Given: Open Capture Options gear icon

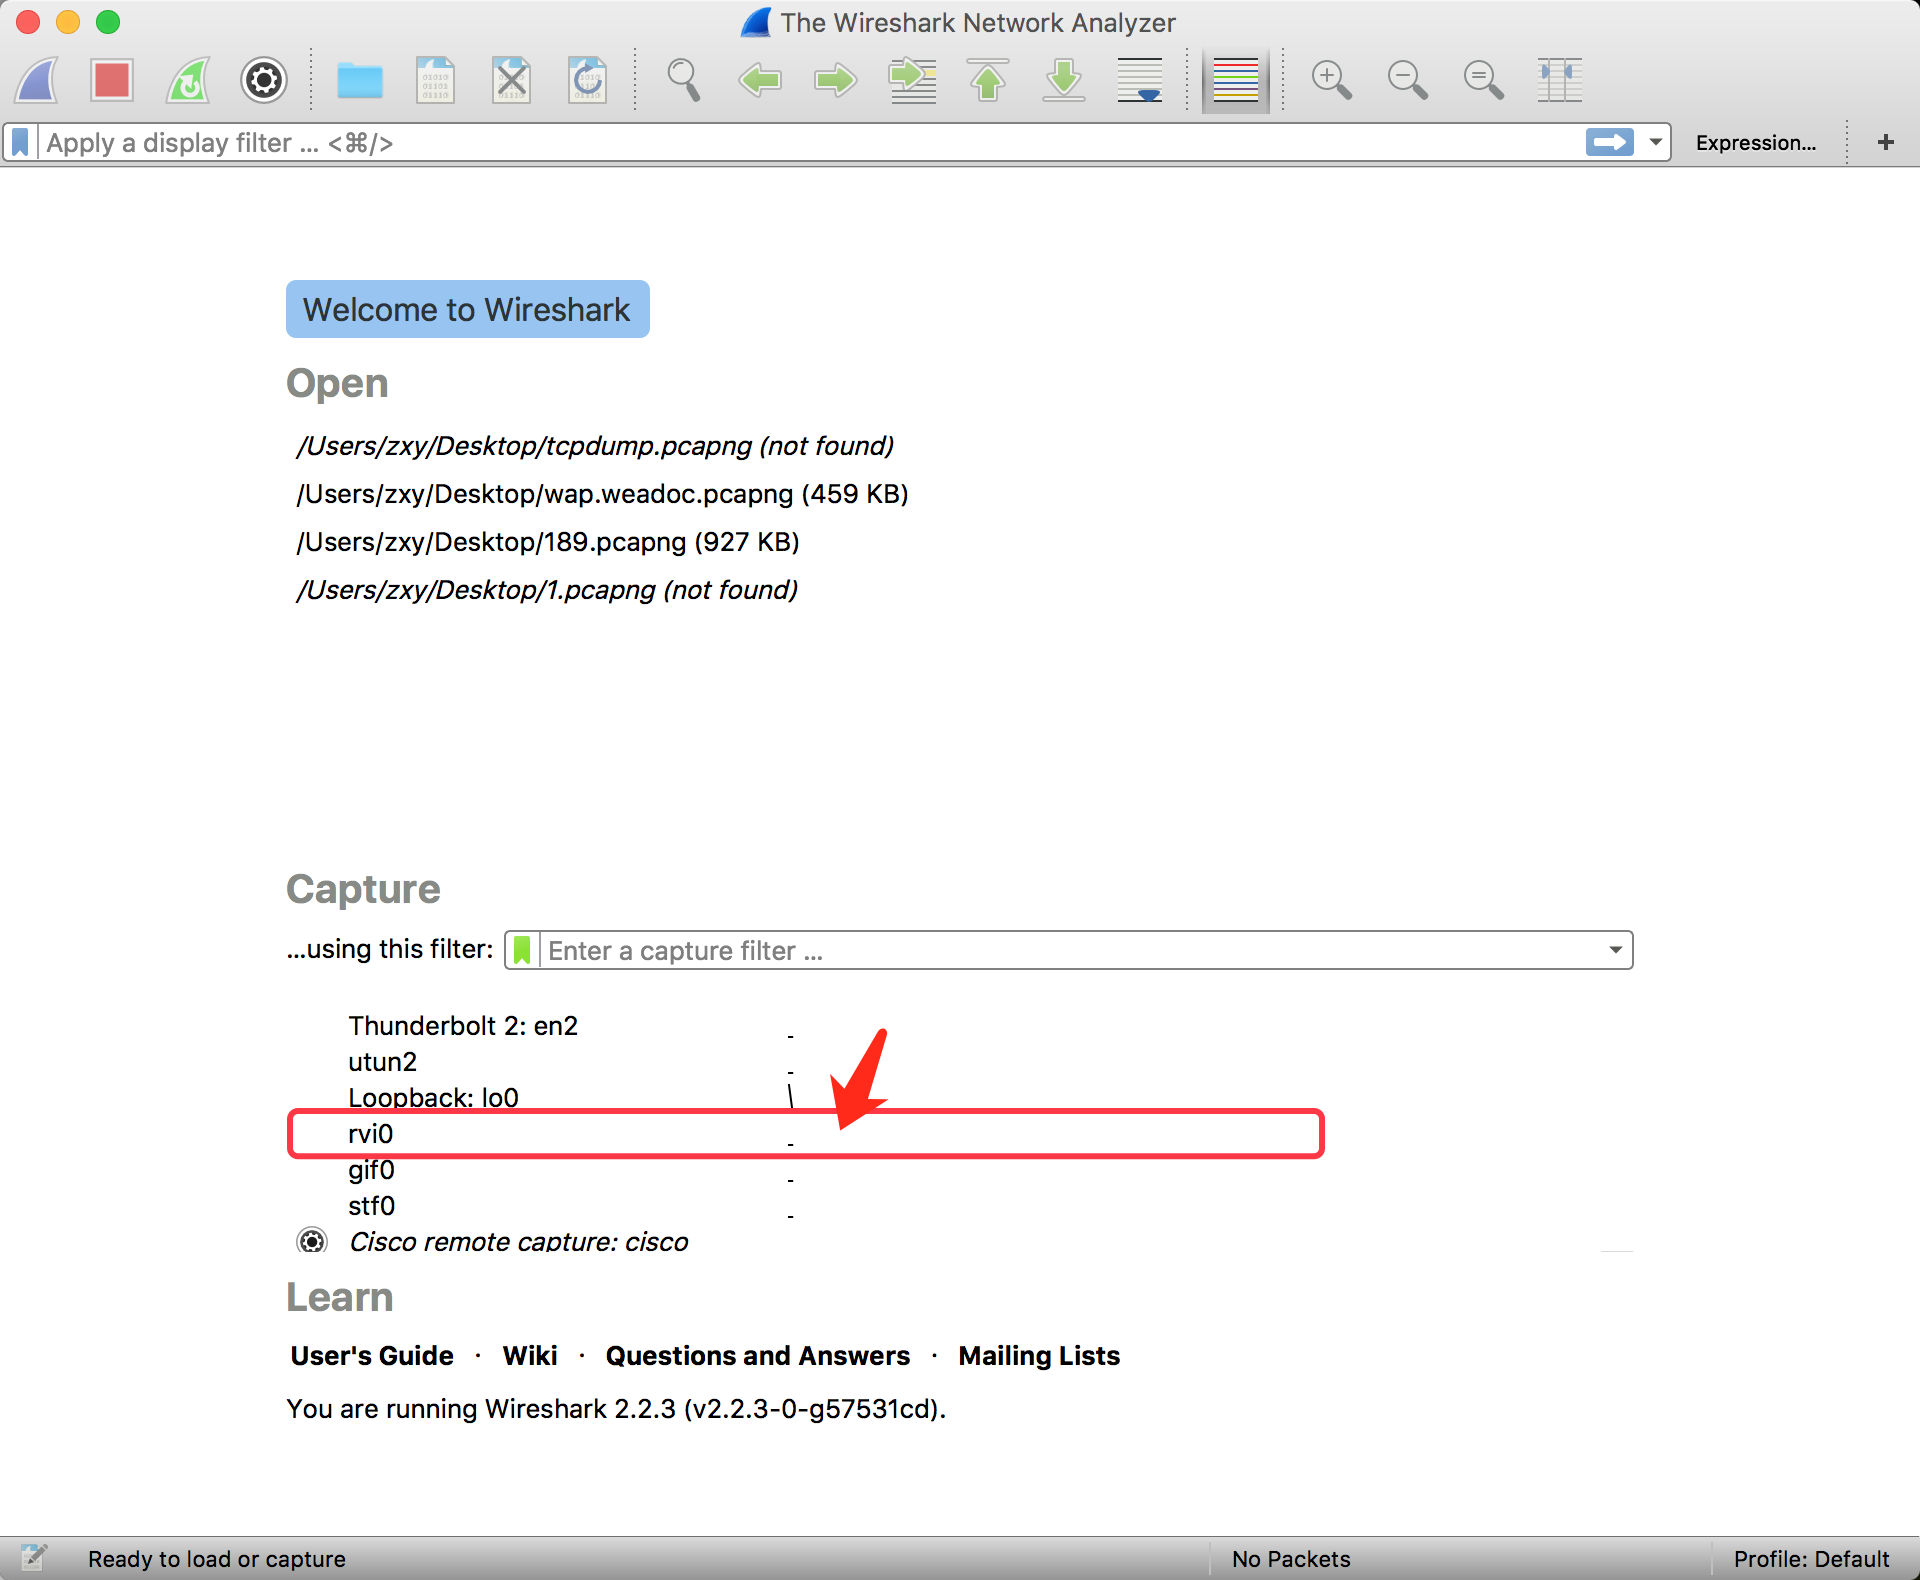Looking at the screenshot, I should click(x=264, y=80).
